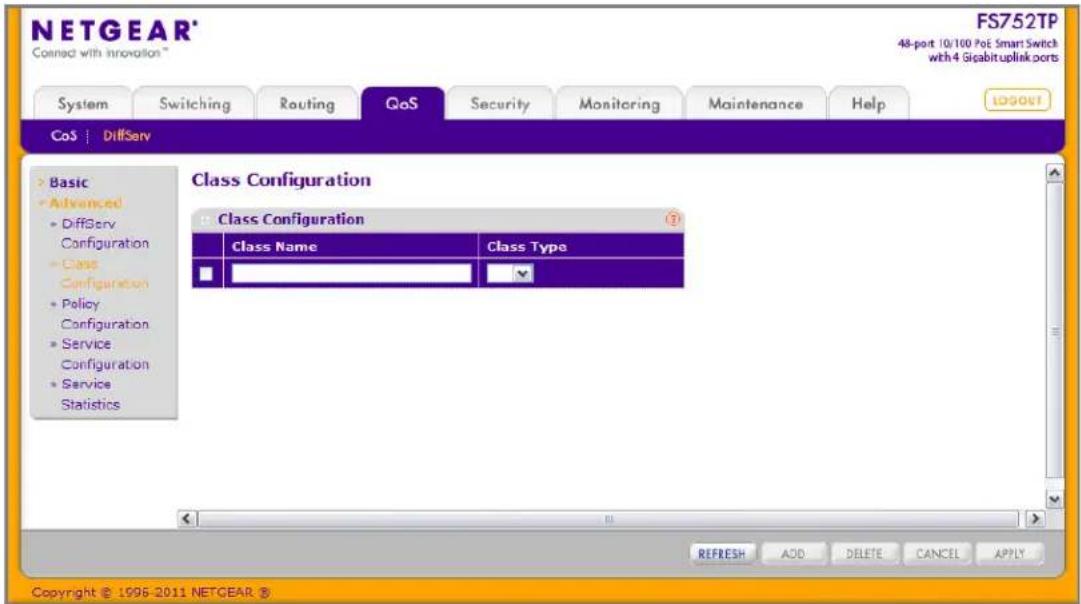Click the APPLY button
This screenshot has width=1081, height=604.
[x=1009, y=554]
